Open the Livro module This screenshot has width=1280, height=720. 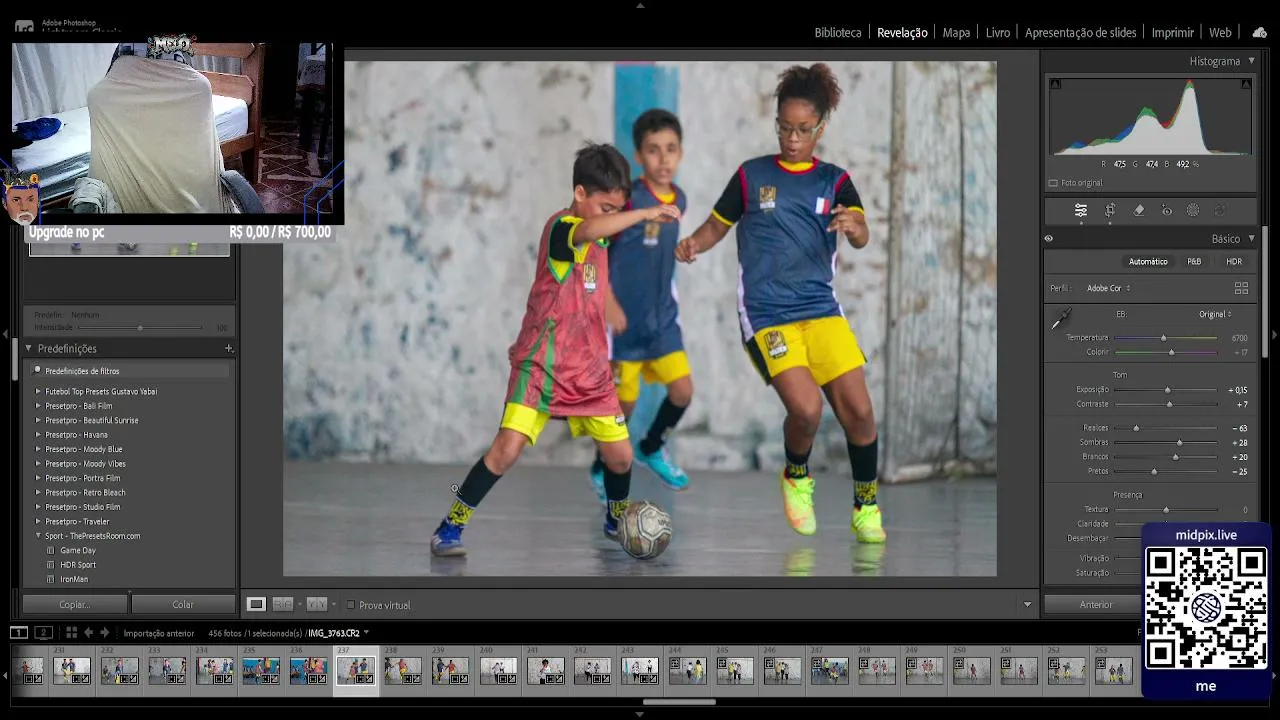coord(998,33)
